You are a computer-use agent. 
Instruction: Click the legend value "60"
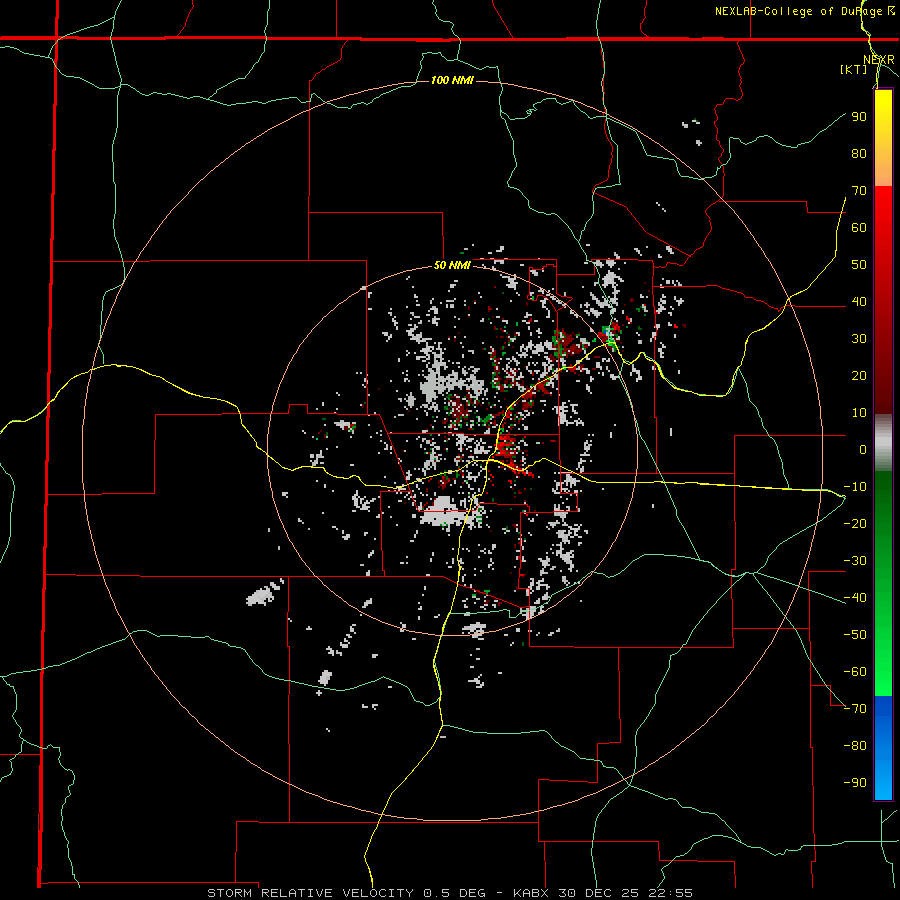(859, 228)
